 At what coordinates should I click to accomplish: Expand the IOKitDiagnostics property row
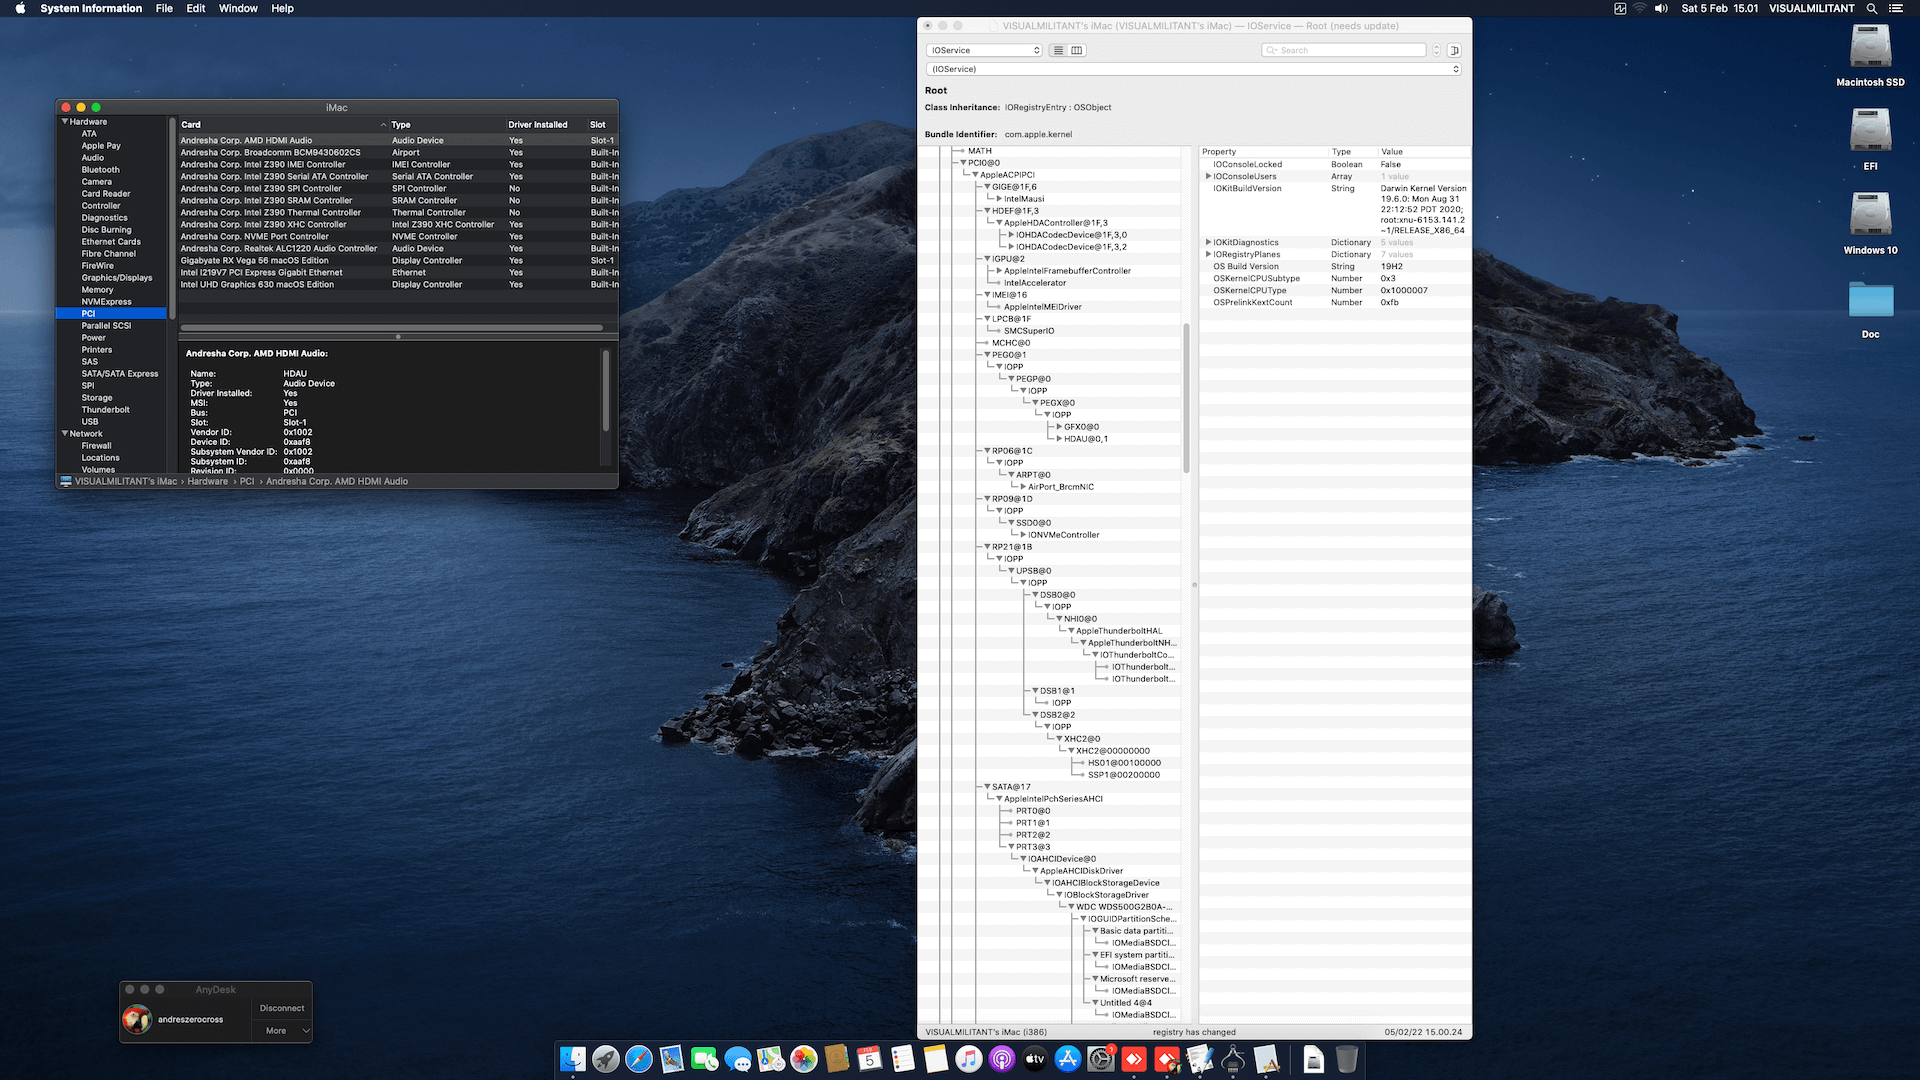click(1208, 242)
